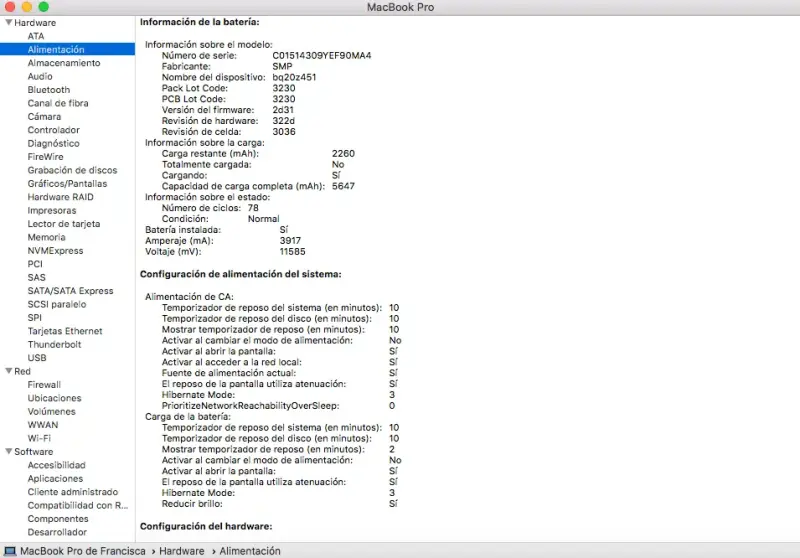Click the Información de la batería heading
Screen dimensions: 800x558
click(x=199, y=22)
